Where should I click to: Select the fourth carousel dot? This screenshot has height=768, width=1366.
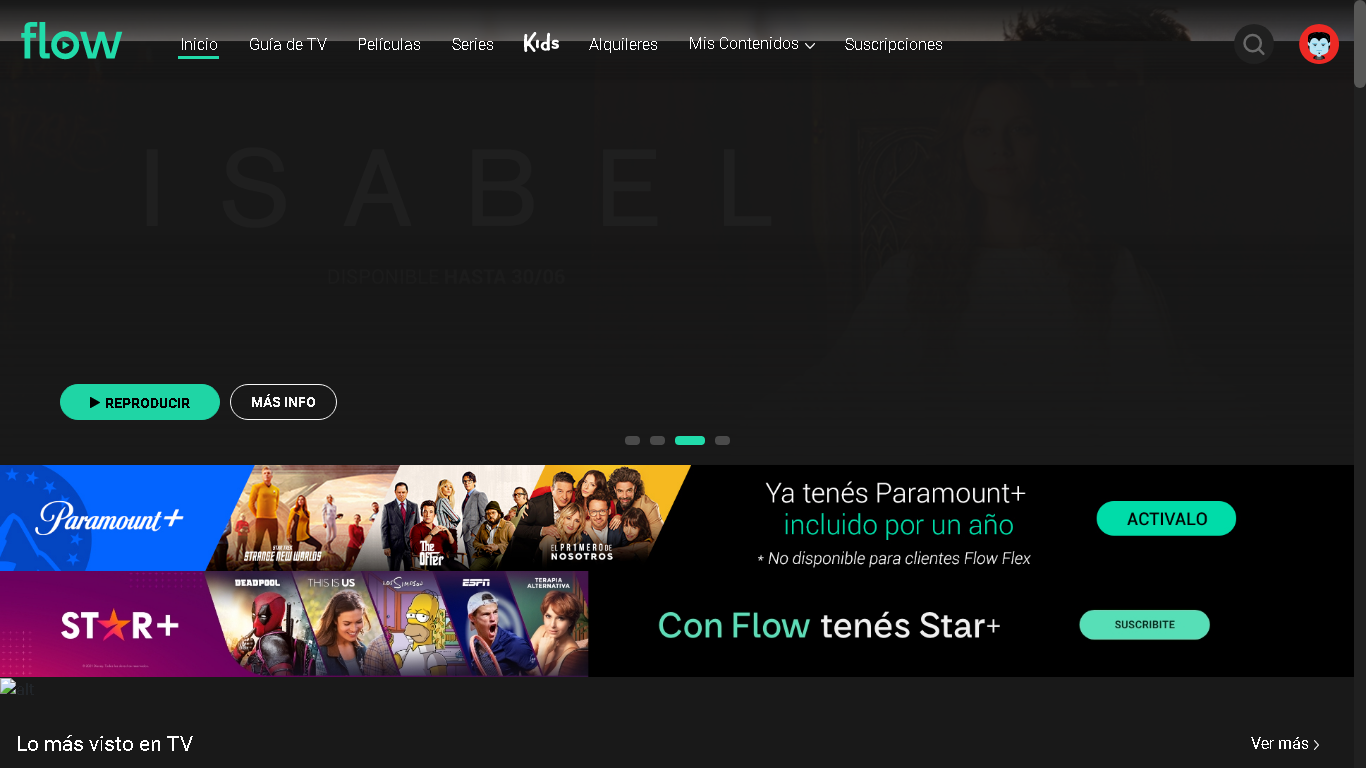click(722, 440)
